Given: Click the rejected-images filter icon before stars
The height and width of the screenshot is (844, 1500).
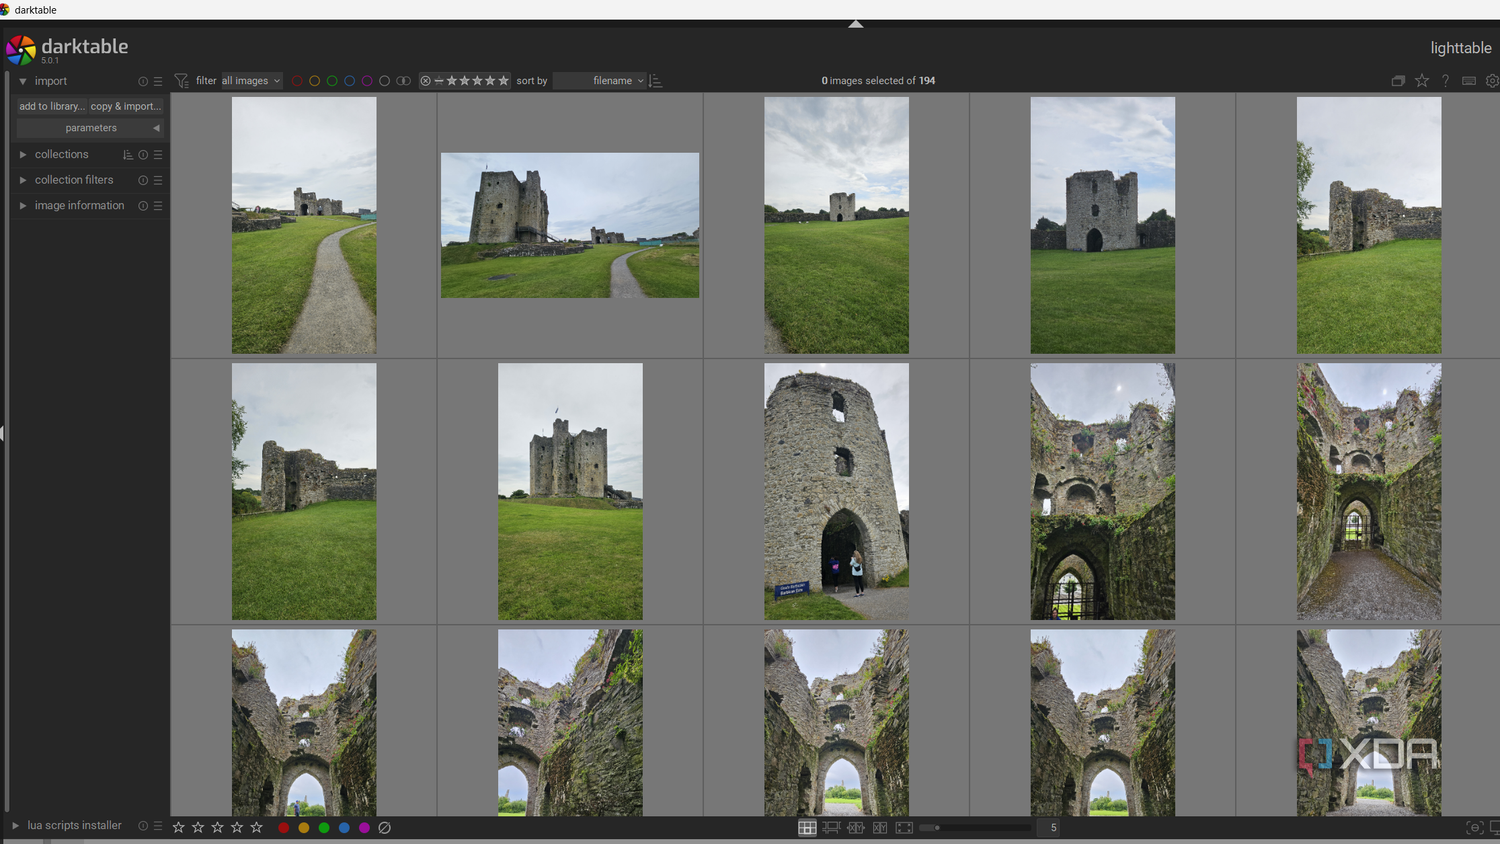Looking at the screenshot, I should pos(425,81).
